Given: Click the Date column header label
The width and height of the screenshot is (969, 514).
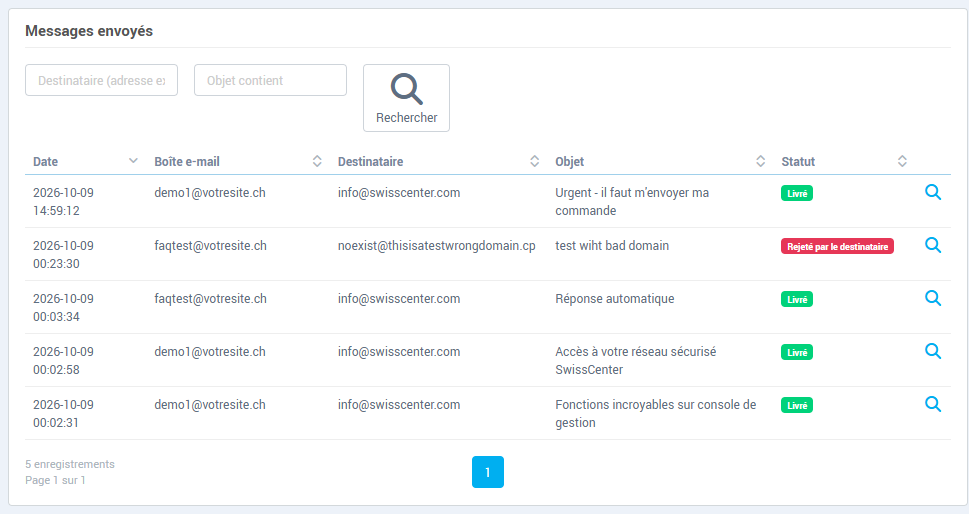Looking at the screenshot, I should pyautogui.click(x=45, y=162).
